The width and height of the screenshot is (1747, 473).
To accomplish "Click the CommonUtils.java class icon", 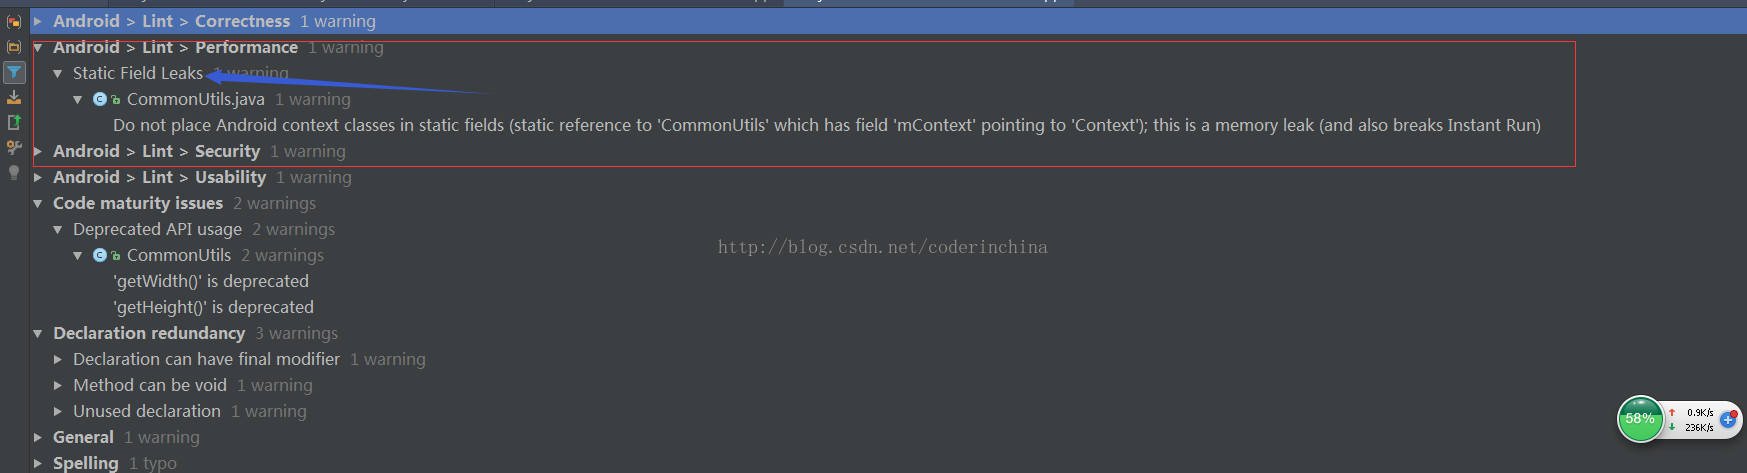I will click(x=100, y=99).
